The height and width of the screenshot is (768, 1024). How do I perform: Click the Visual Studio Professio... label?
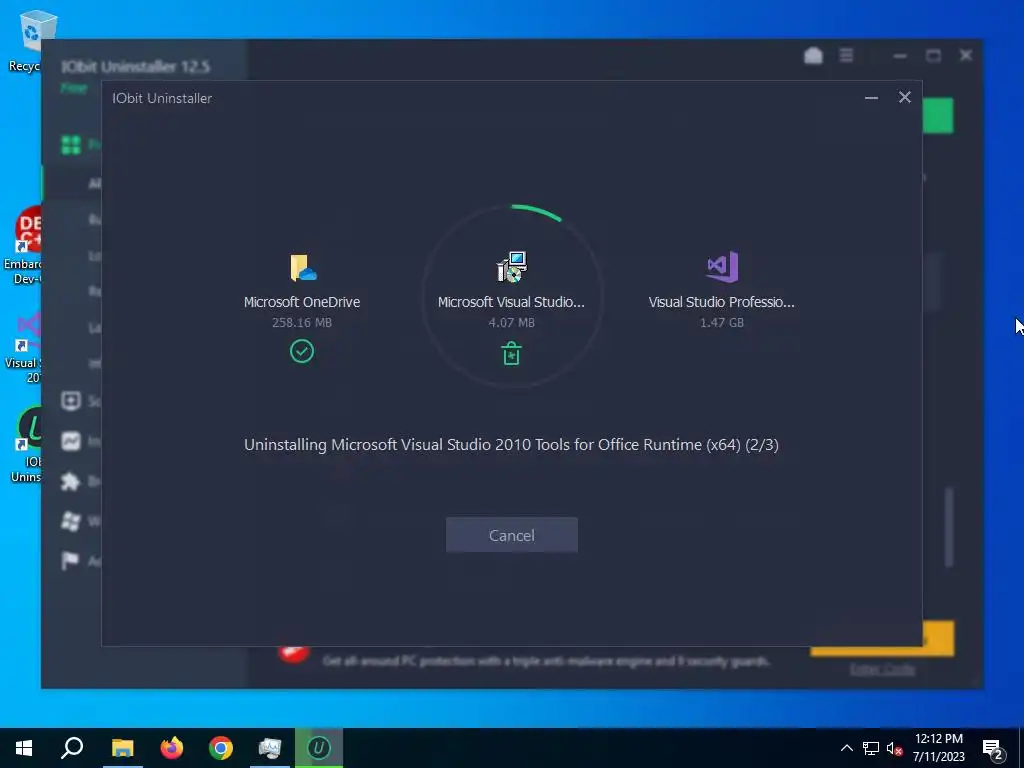(x=722, y=302)
